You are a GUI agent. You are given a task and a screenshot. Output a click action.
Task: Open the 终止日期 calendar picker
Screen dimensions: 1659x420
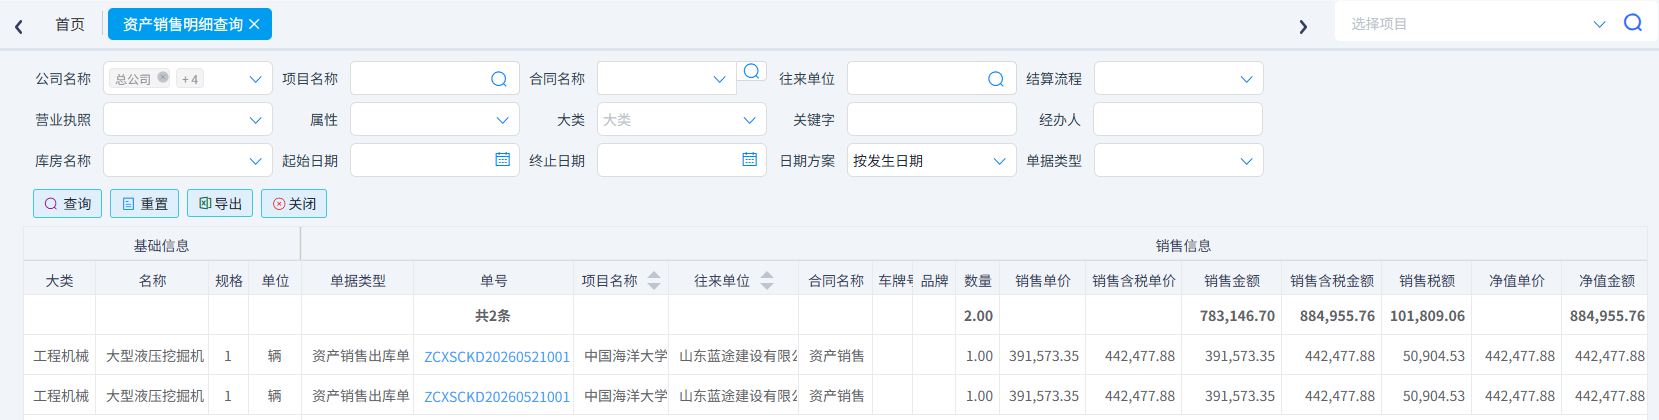click(x=749, y=160)
